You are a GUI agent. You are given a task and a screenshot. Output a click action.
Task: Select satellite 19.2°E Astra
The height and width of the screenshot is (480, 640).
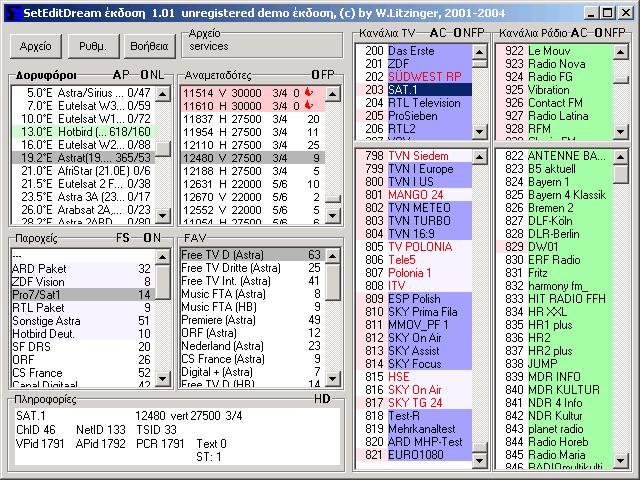83,158
